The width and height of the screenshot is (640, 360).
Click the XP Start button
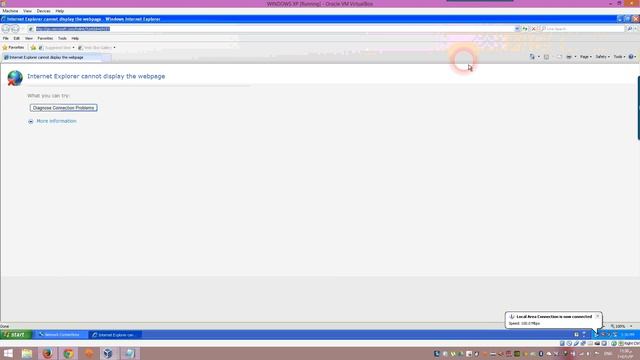tap(16, 335)
